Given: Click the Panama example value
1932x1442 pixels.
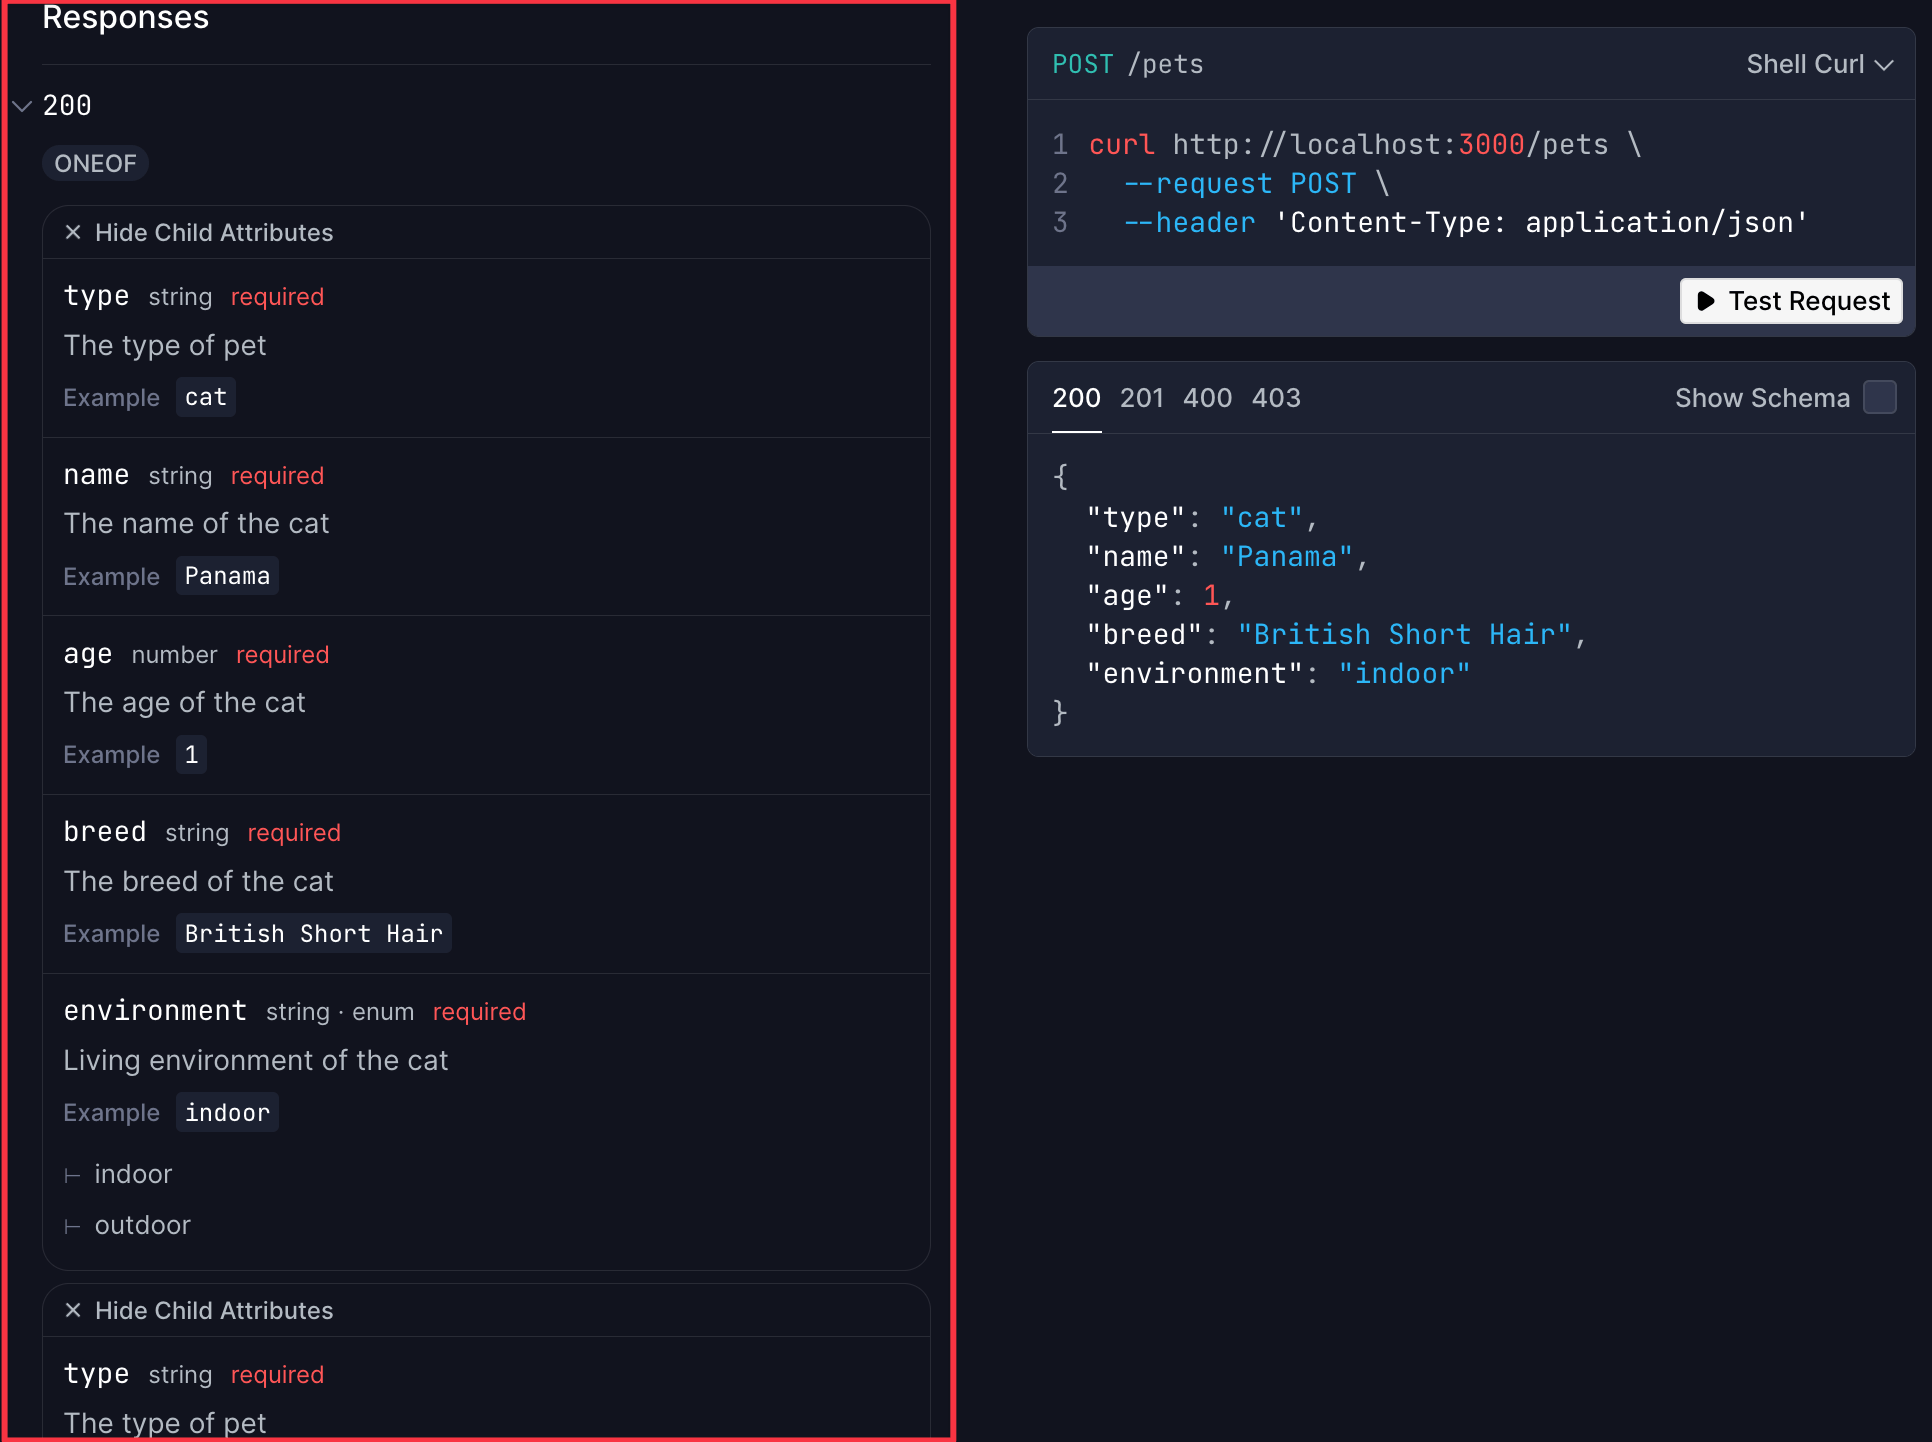Looking at the screenshot, I should pos(227,575).
